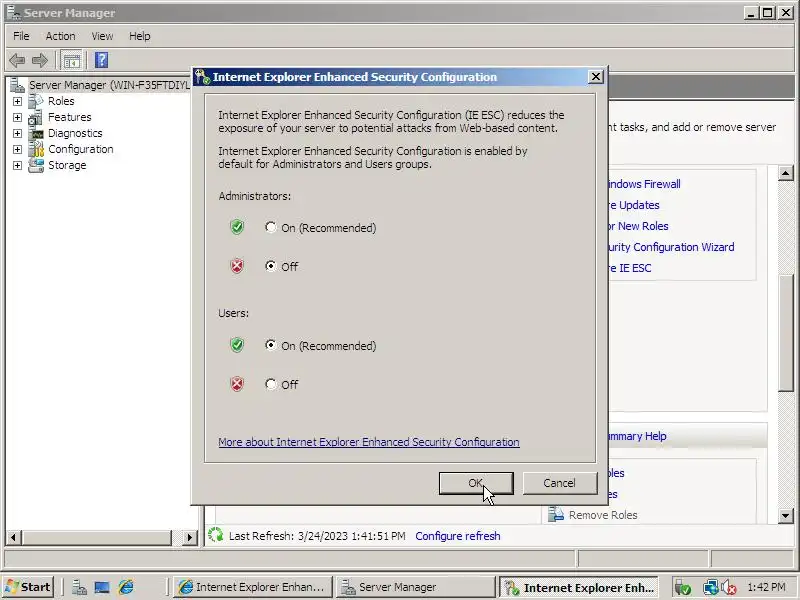Select the Roles item in the tree
The width and height of the screenshot is (800, 600).
61,101
